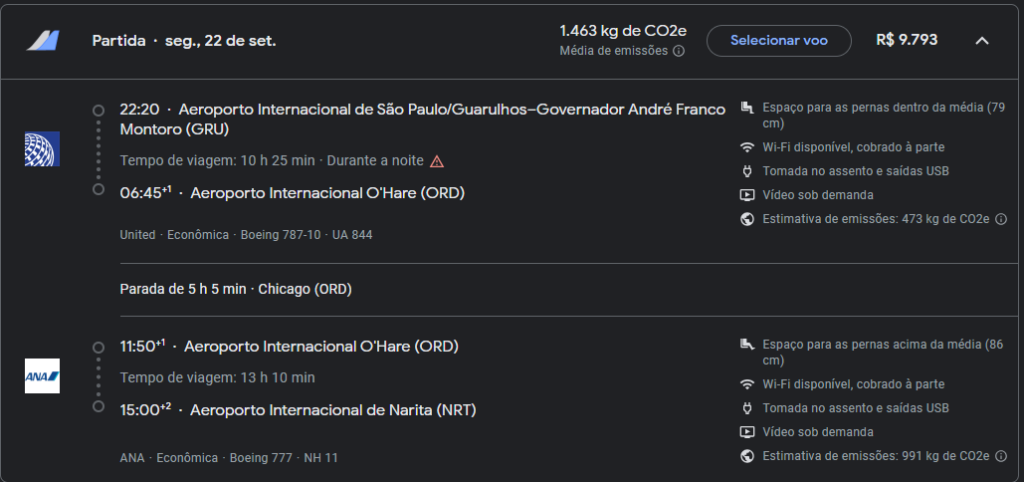Click the Wi-Fi icon for ANA flight
This screenshot has width=1024, height=482.
pyautogui.click(x=746, y=384)
